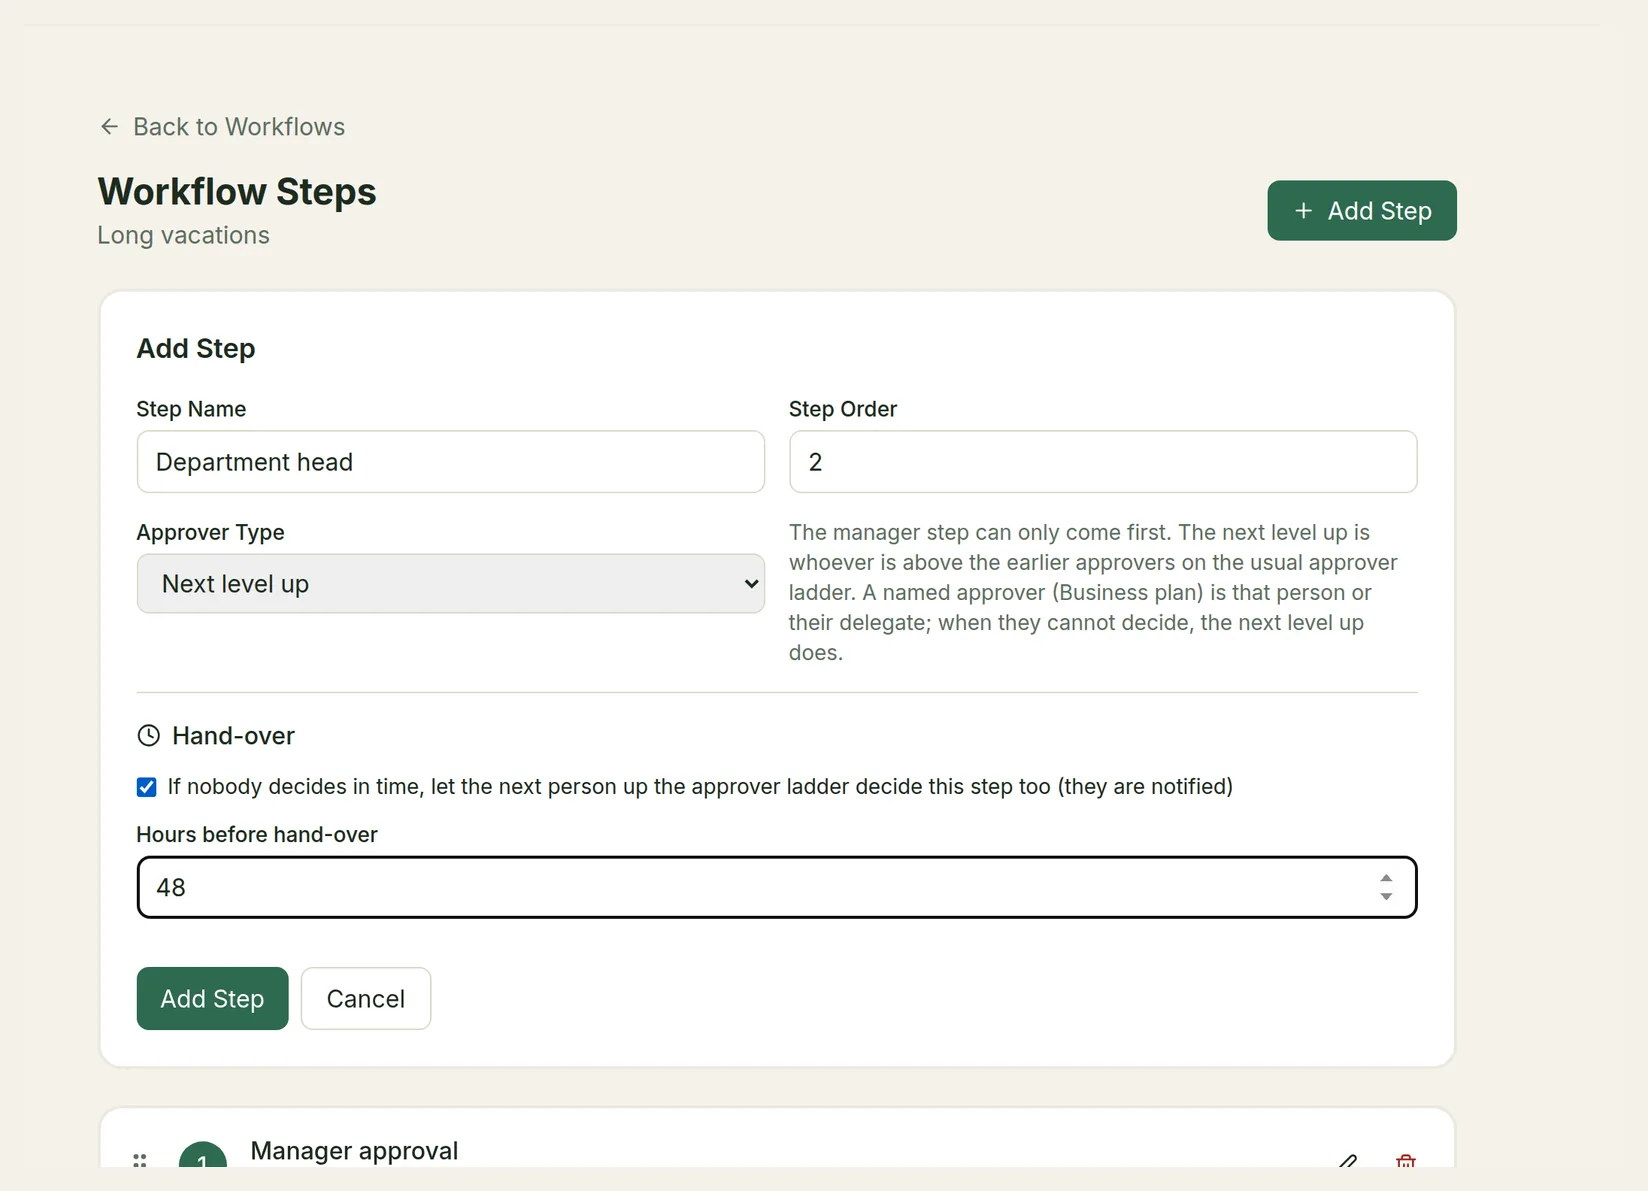
Task: Increase hand-over hours with up arrow
Action: click(1386, 878)
